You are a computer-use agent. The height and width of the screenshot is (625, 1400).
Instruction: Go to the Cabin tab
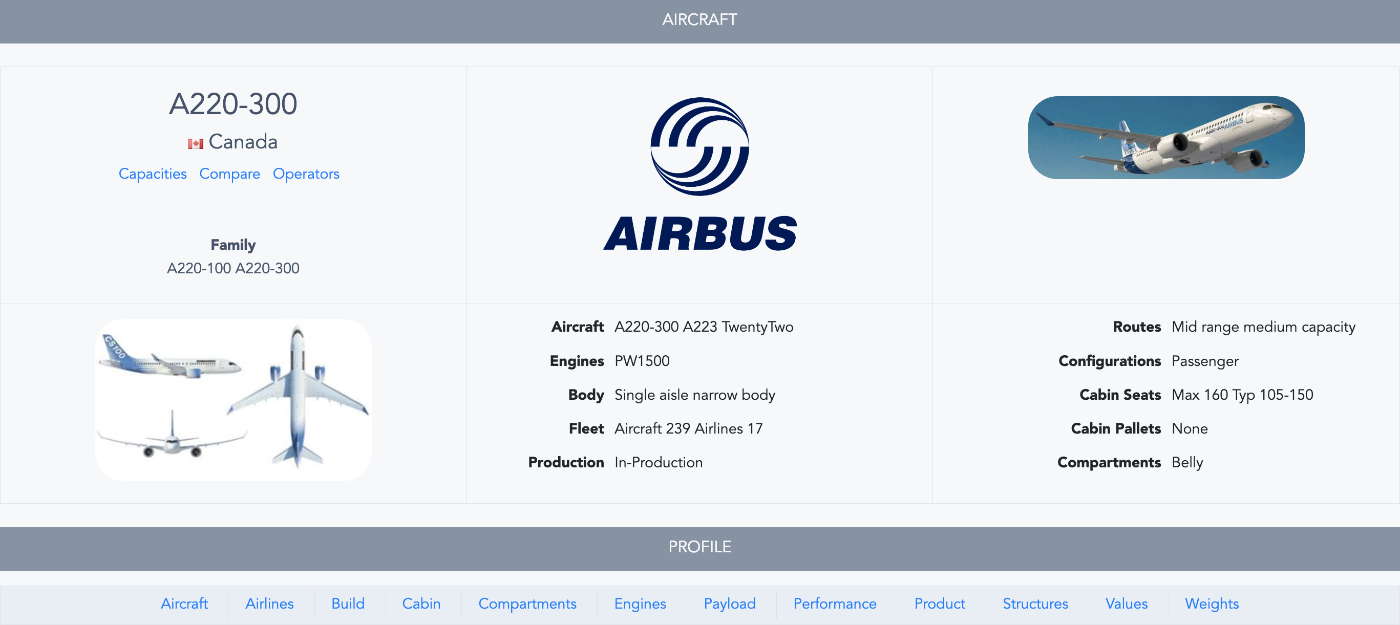(x=421, y=604)
